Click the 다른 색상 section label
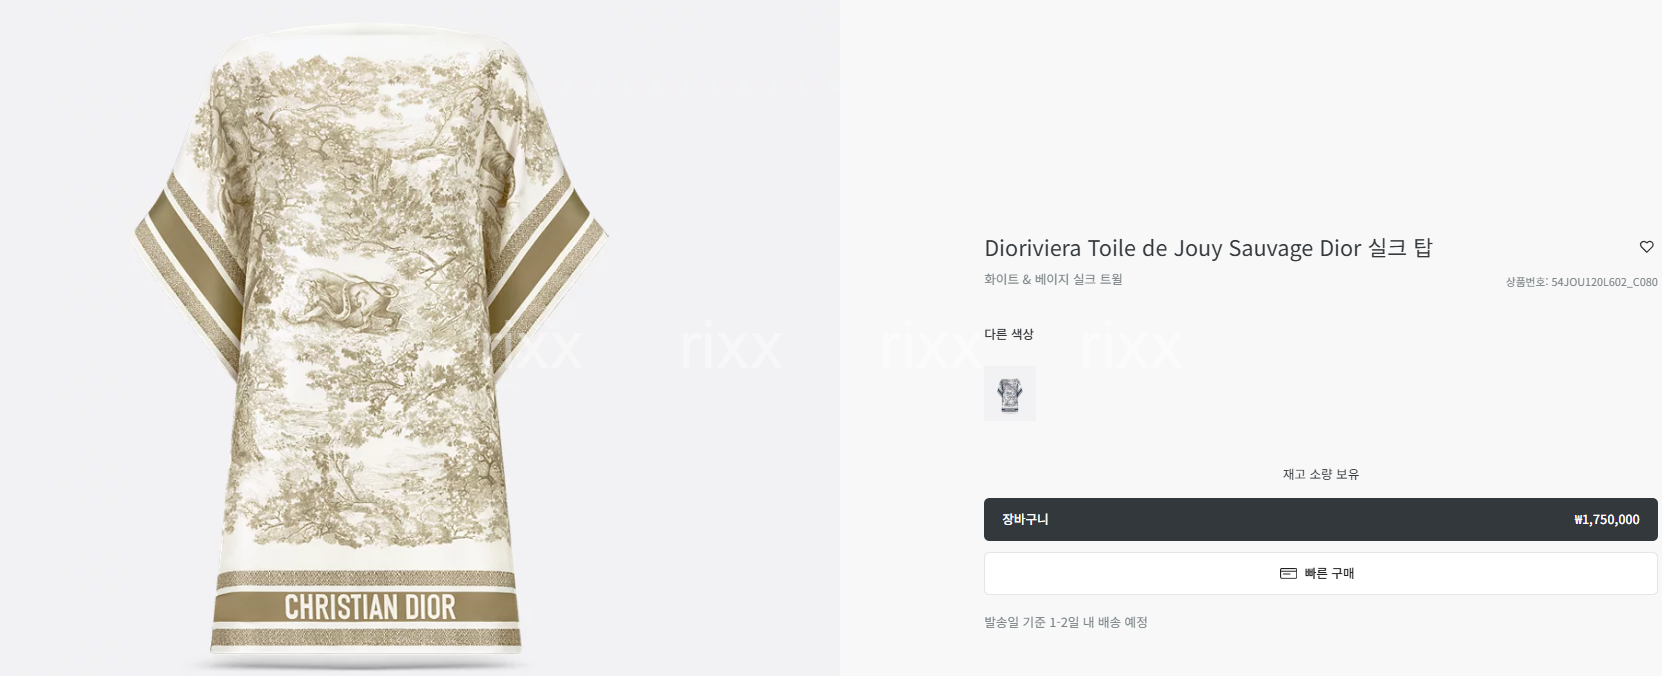Screen dimensions: 1662x676 click(x=1008, y=334)
